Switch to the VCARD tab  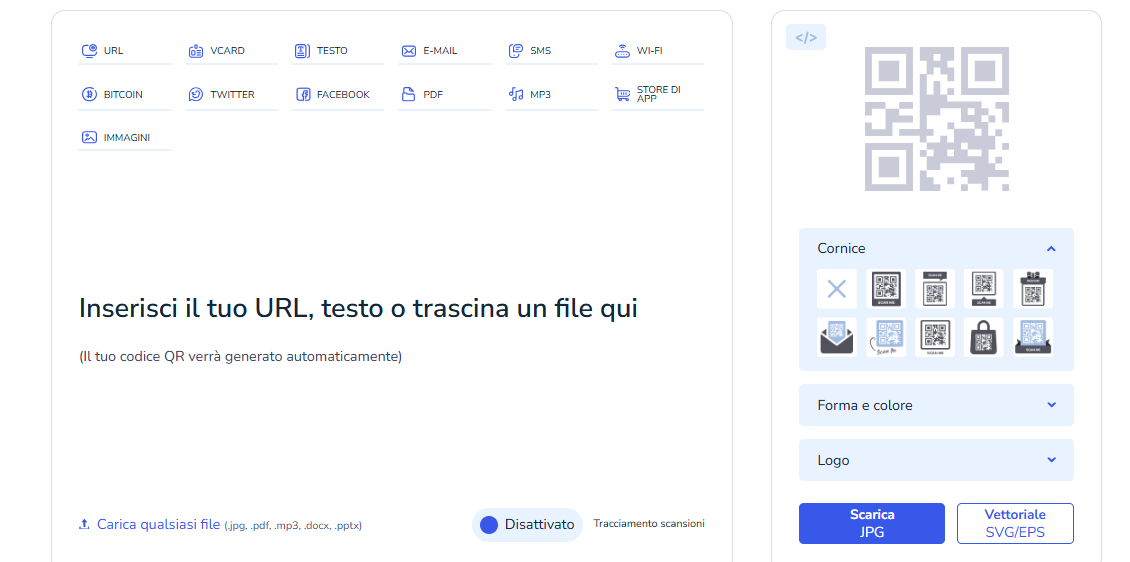point(231,51)
